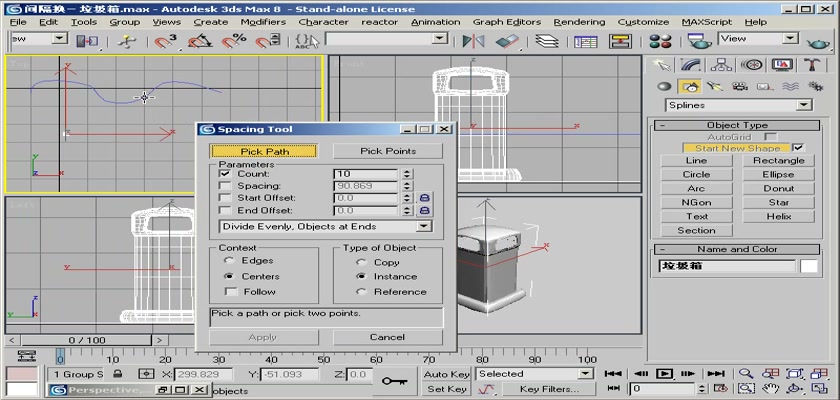Toggle the Percent Snap icon
This screenshot has width=840, height=400.
pyautogui.click(x=234, y=41)
